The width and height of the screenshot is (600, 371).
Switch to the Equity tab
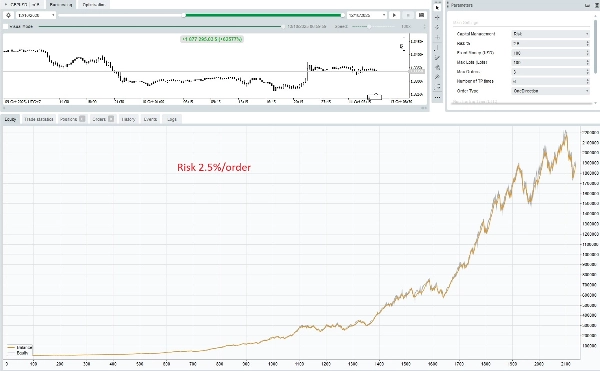(10, 119)
